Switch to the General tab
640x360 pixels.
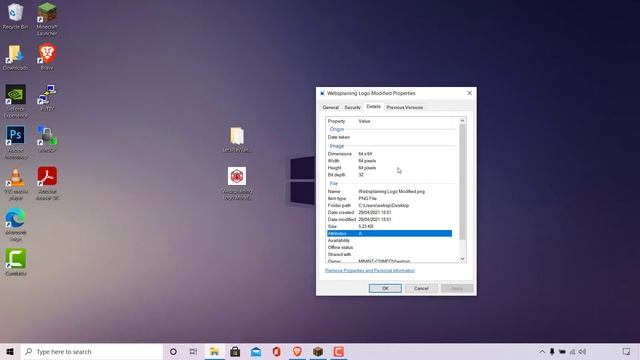[331, 107]
